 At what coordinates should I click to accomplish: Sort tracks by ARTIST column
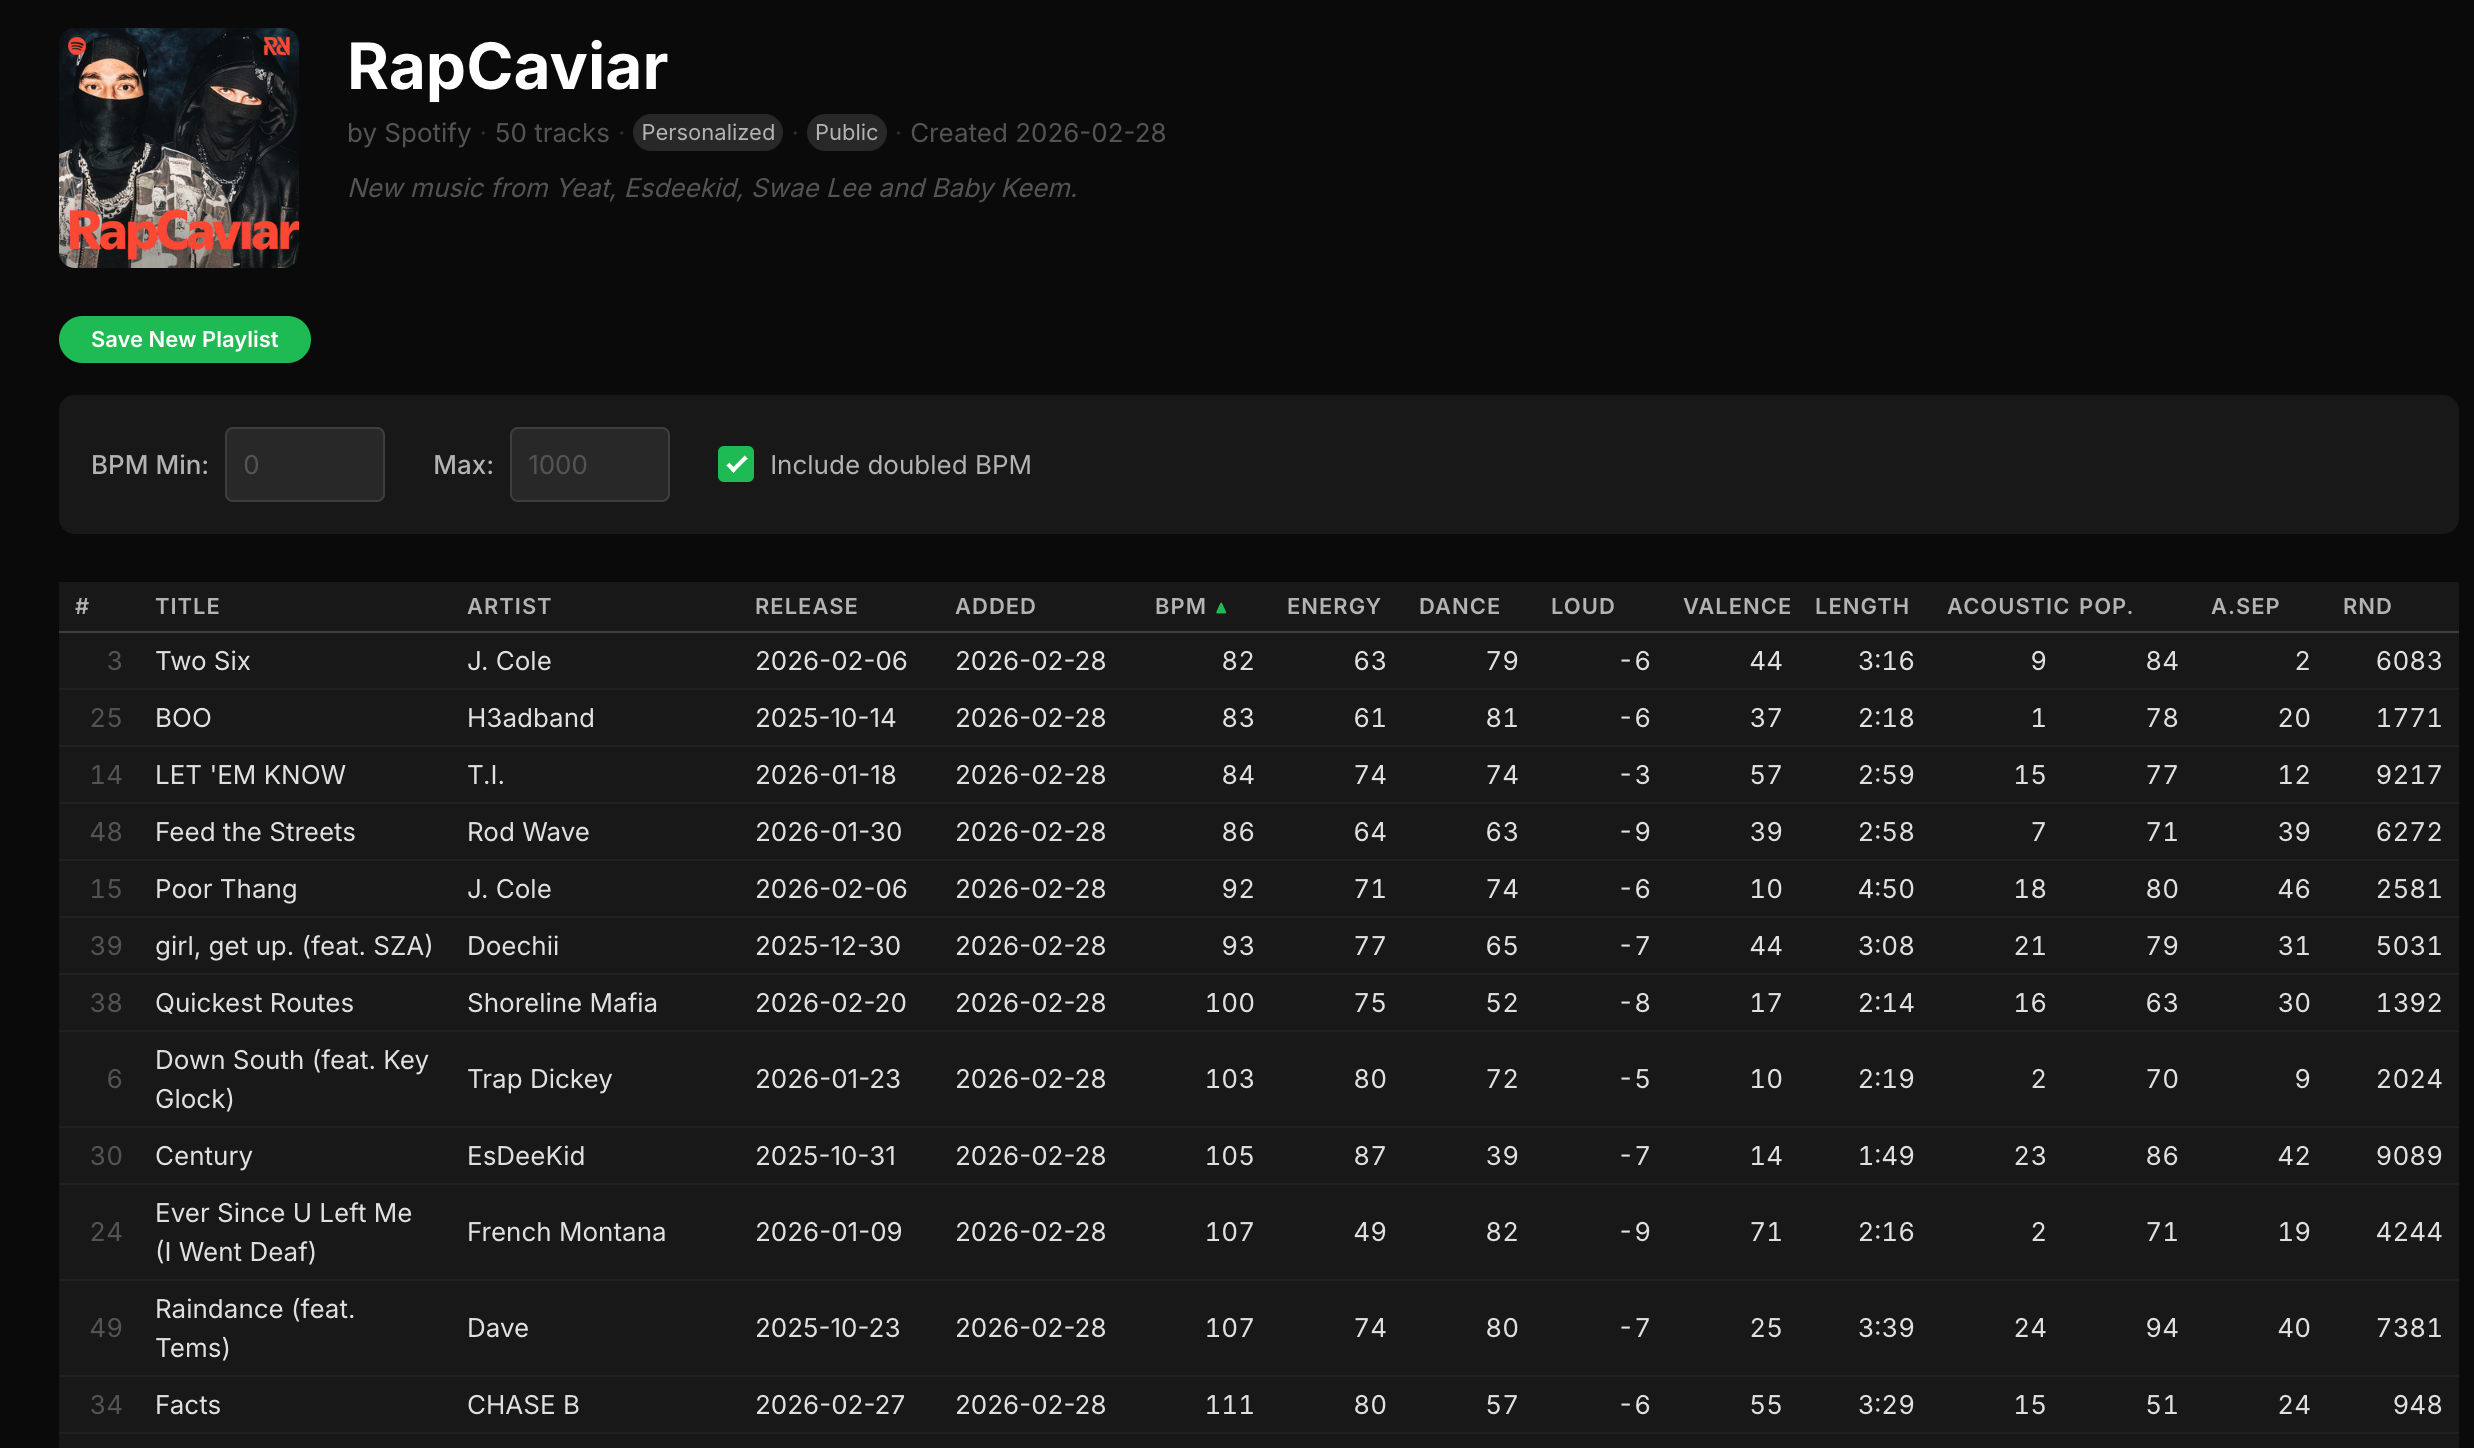[x=509, y=607]
